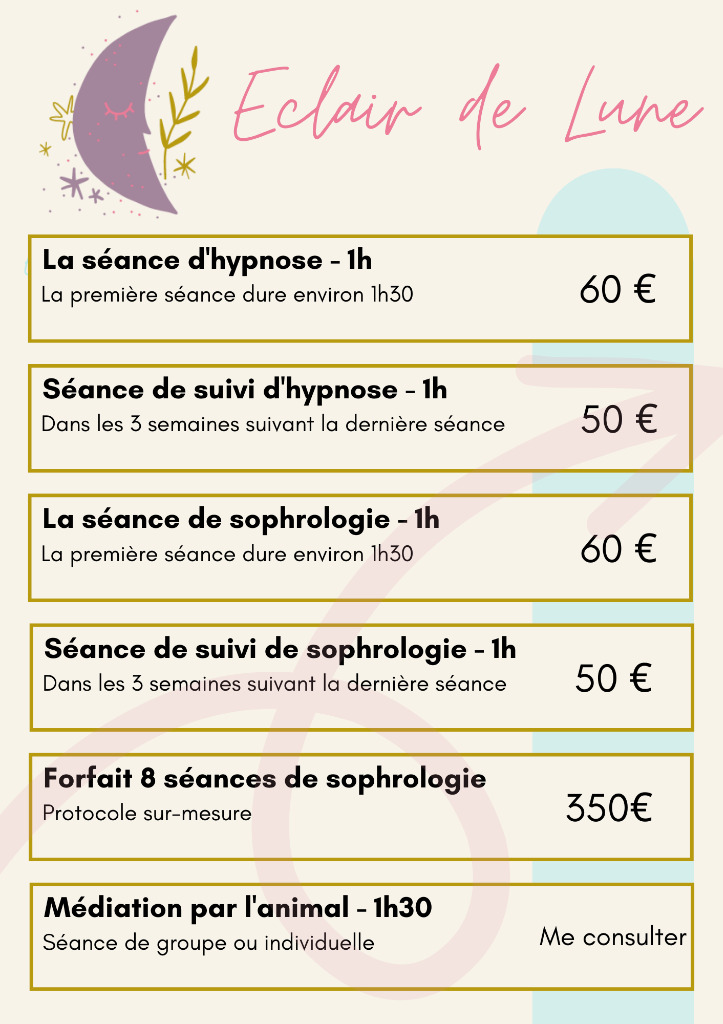Click the 60 € sophrologie price
The image size is (723, 1024).
pyautogui.click(x=618, y=549)
